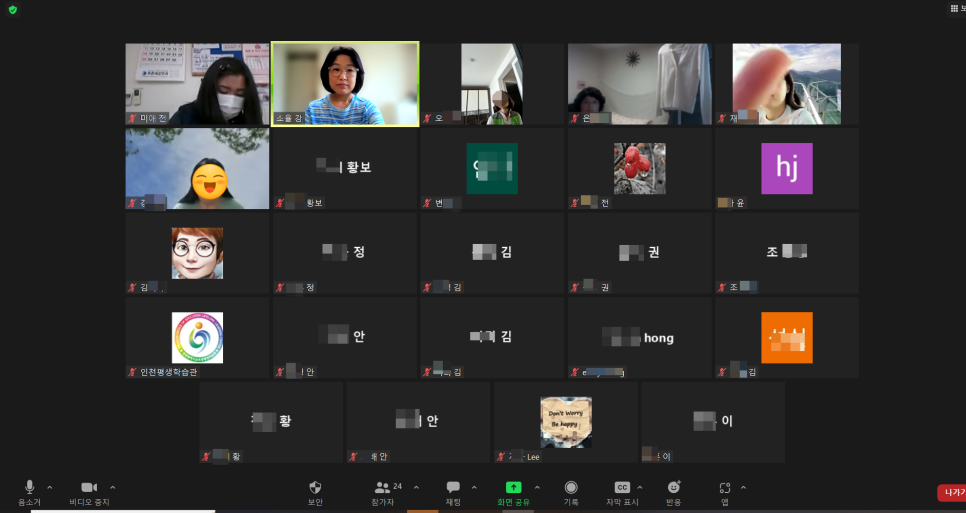Viewport: 966px width, 513px height.
Task: Click the 소율 강 name label
Action: pyautogui.click(x=288, y=118)
